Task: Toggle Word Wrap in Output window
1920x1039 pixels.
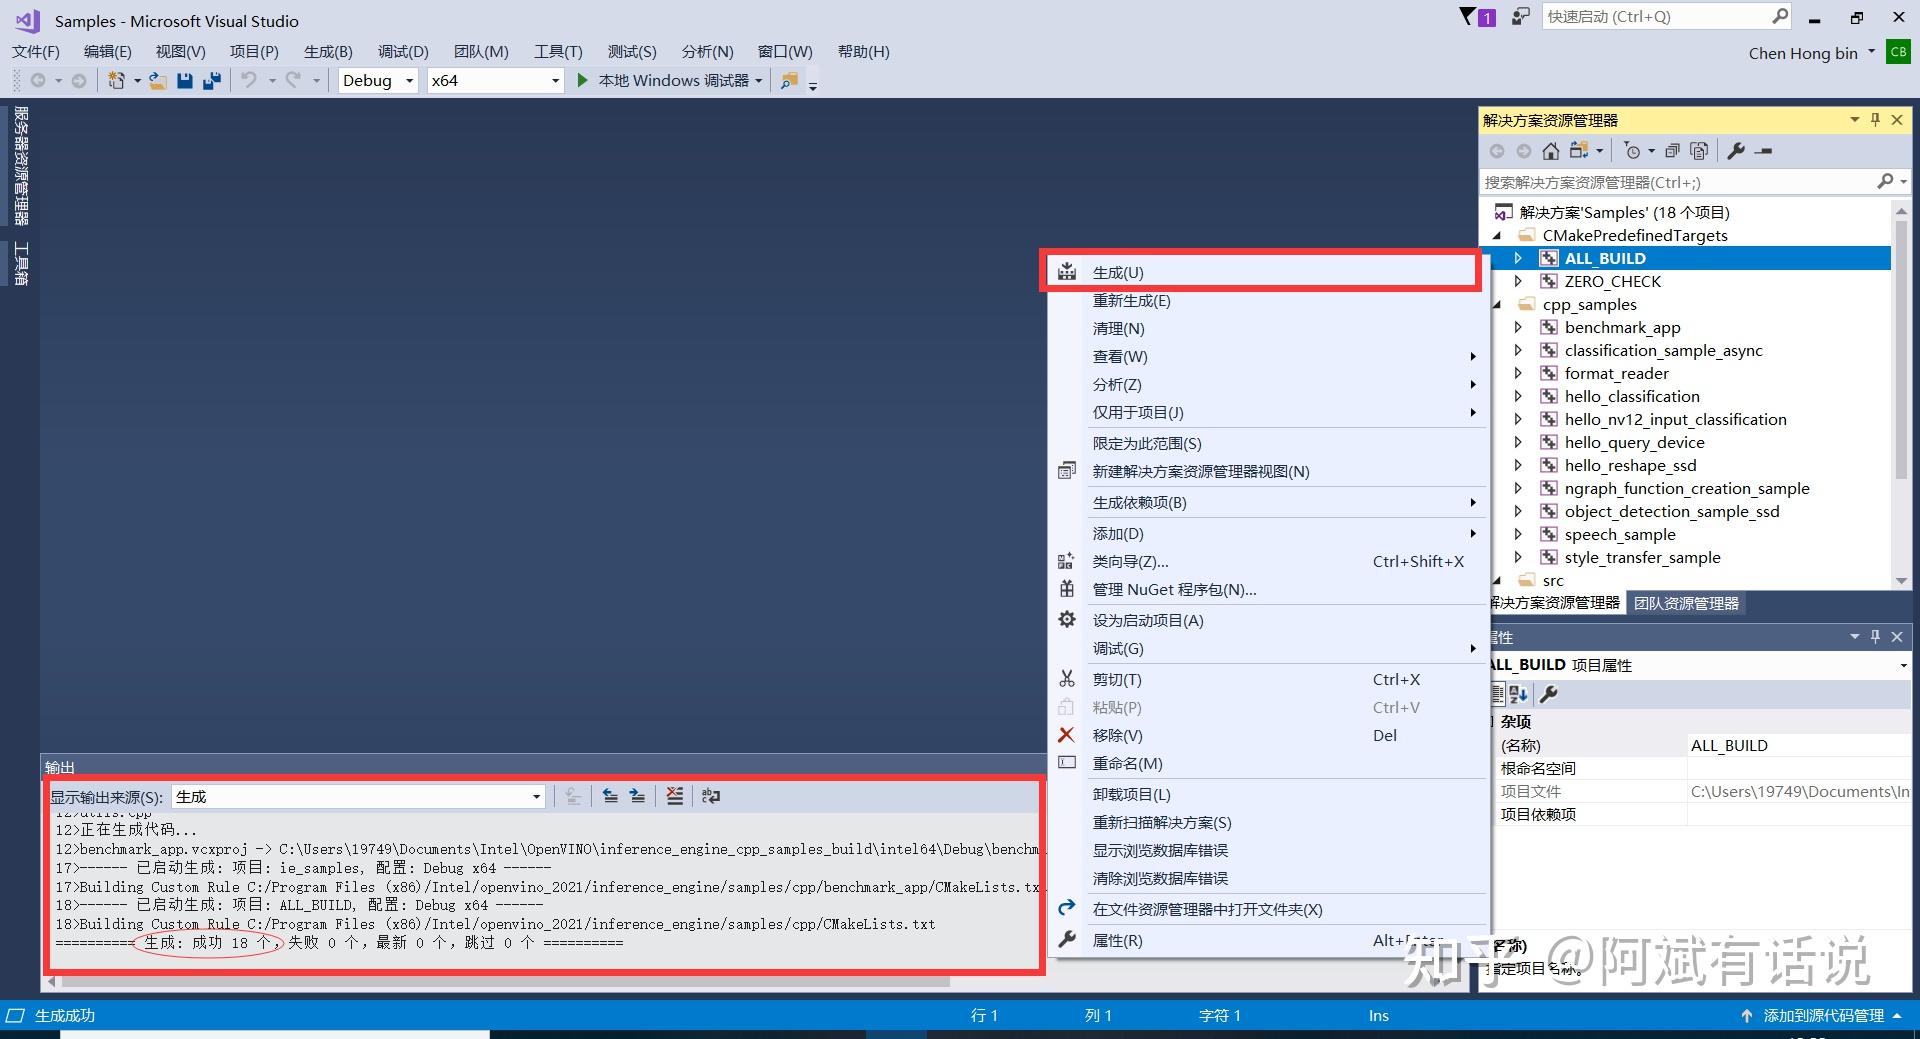Action: (711, 796)
